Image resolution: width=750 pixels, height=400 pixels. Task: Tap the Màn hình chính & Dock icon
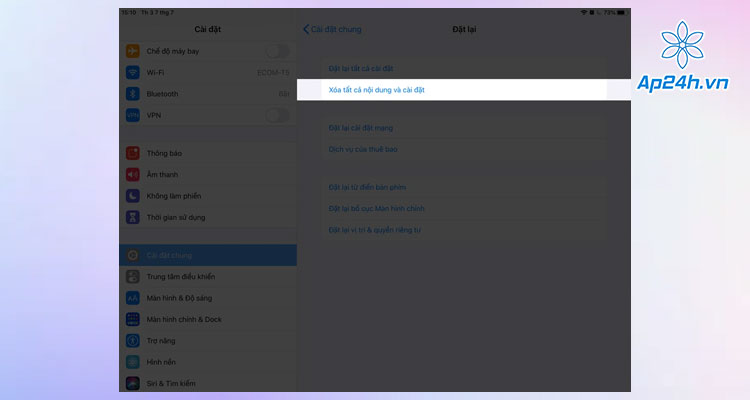[132, 319]
